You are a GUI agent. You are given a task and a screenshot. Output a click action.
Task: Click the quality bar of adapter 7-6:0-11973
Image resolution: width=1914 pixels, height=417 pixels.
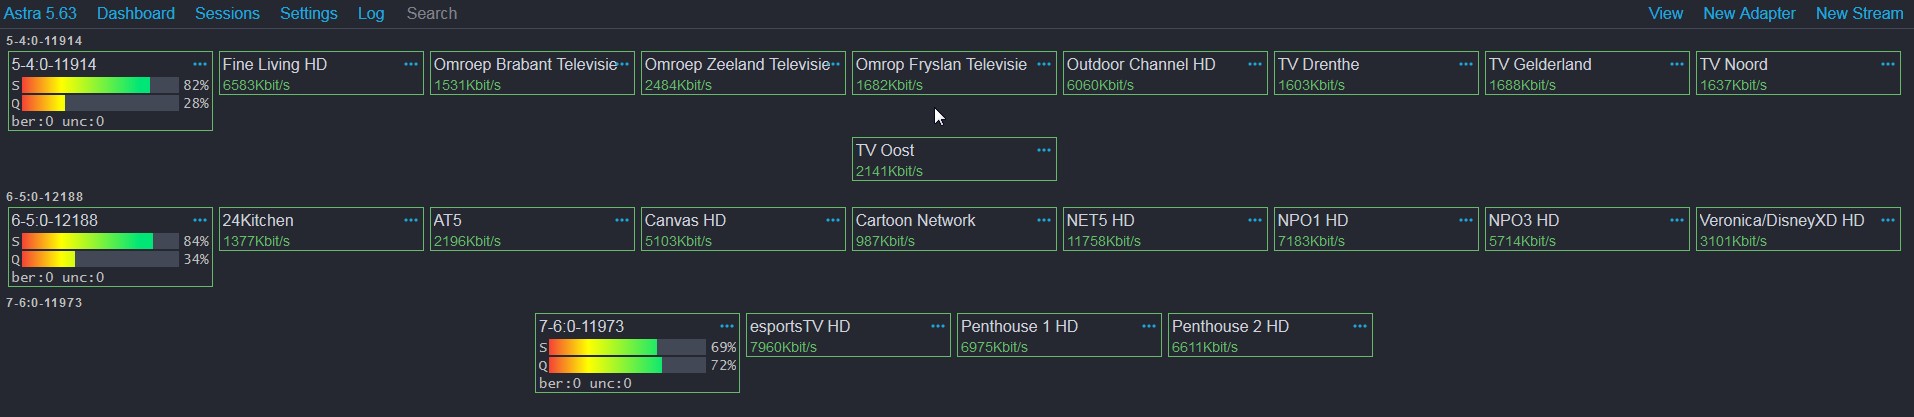[627, 365]
